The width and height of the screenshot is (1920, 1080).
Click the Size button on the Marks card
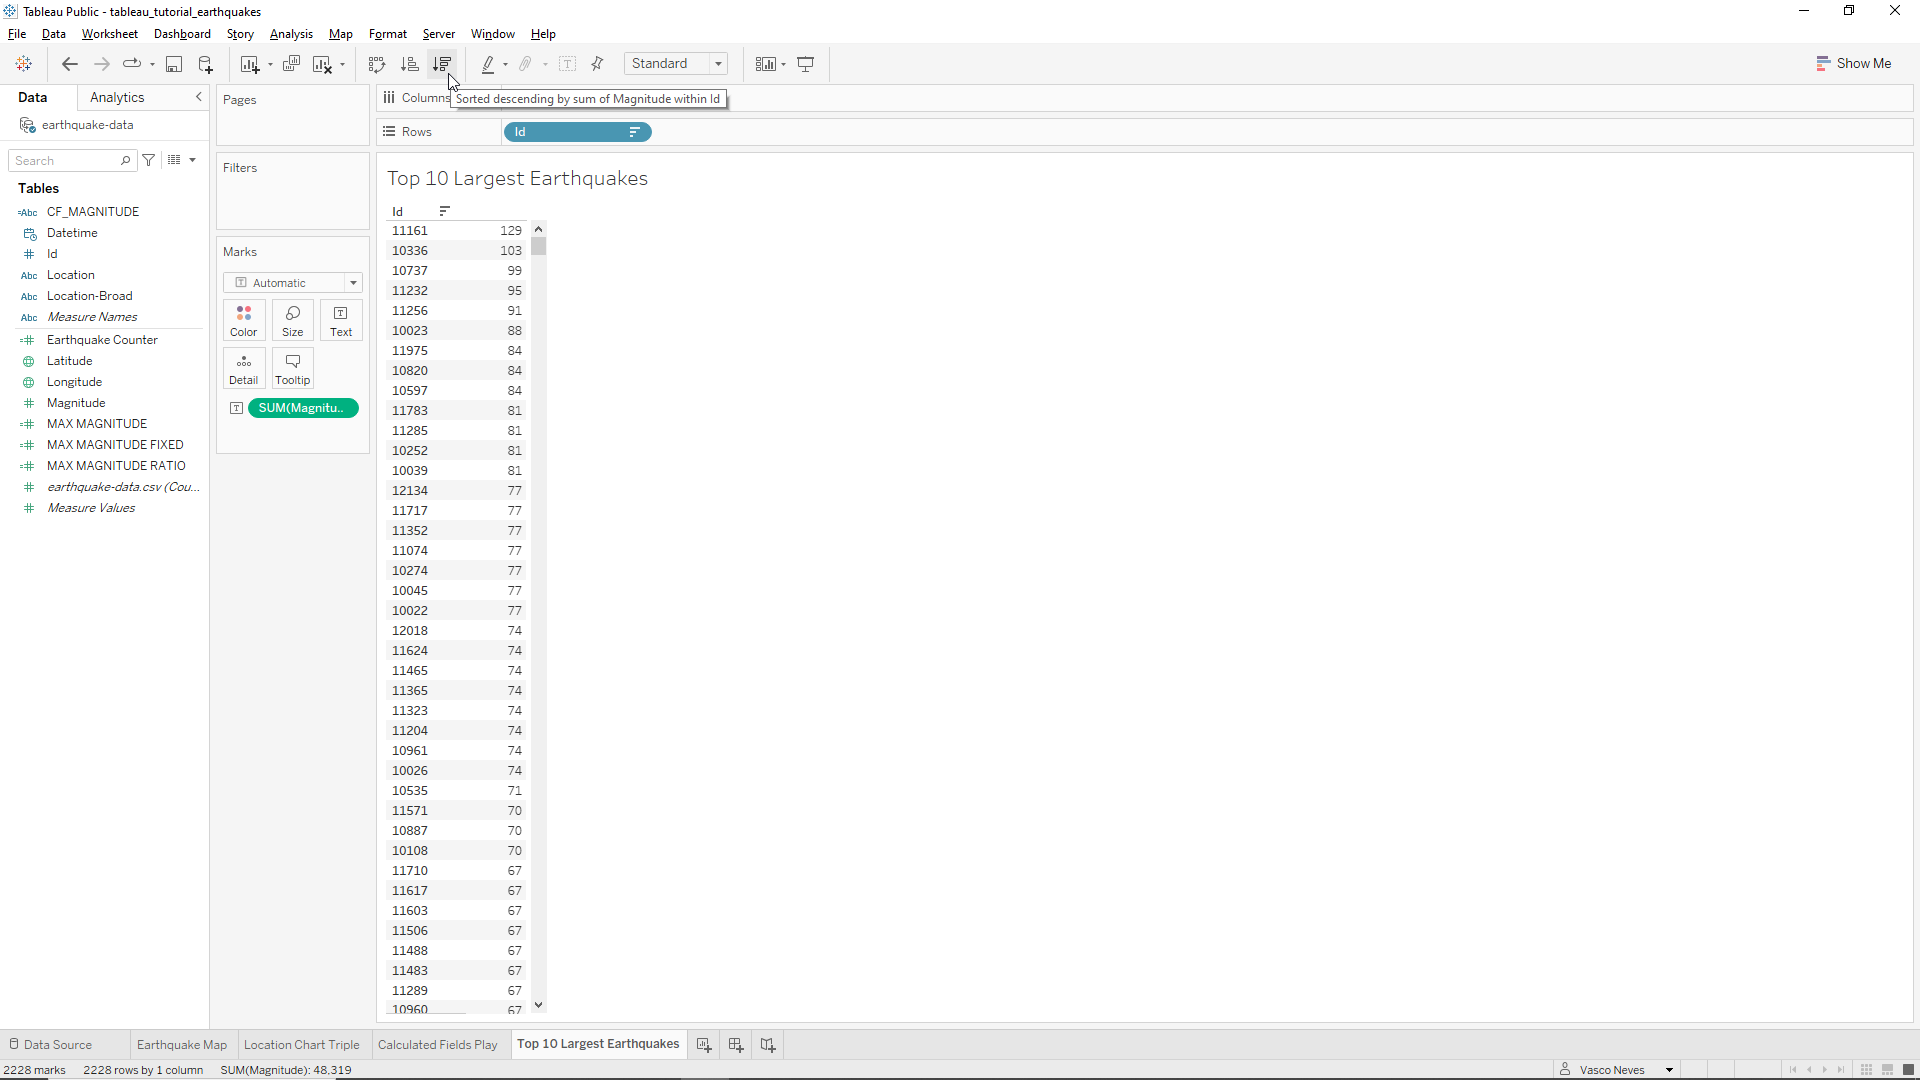pos(293,320)
